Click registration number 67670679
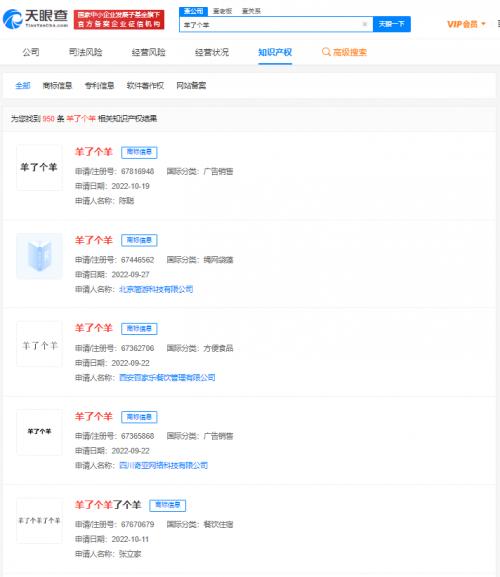The height and width of the screenshot is (577, 500). [x=138, y=524]
